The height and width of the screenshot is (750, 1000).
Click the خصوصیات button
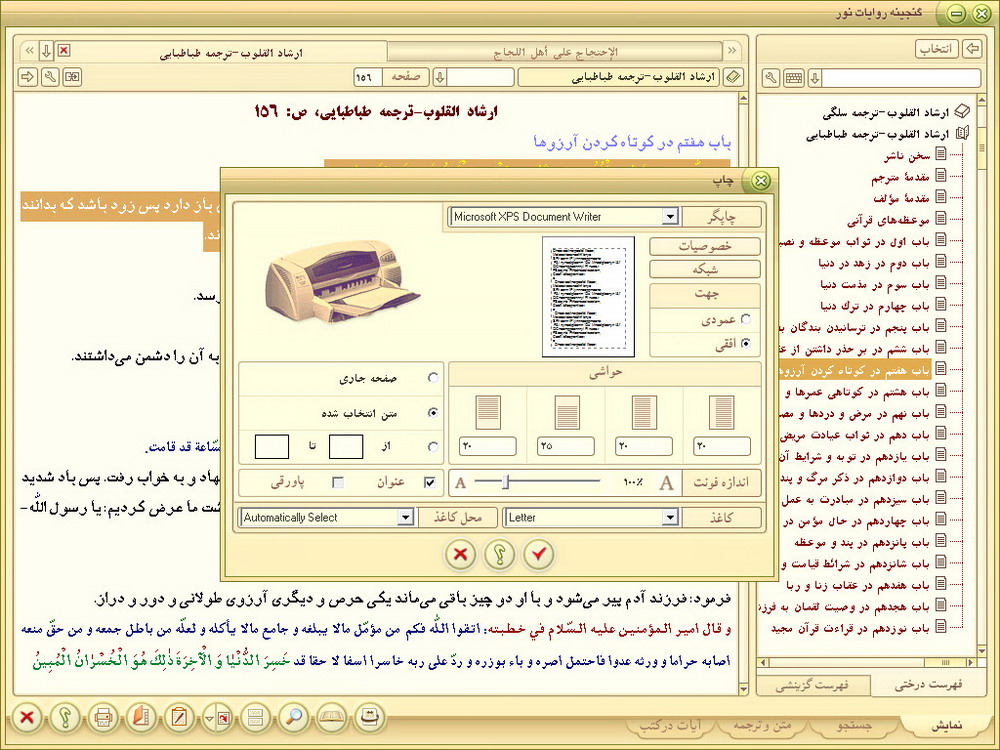tap(705, 246)
